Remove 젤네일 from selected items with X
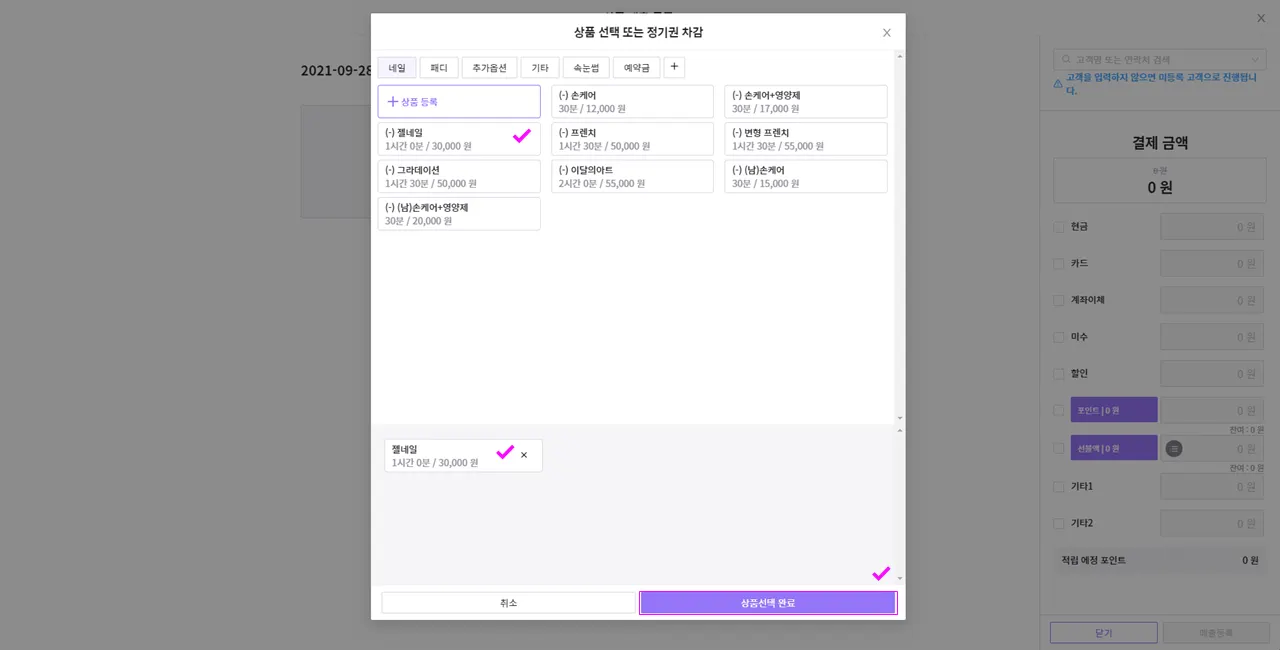The width and height of the screenshot is (1280, 650). 524,455
